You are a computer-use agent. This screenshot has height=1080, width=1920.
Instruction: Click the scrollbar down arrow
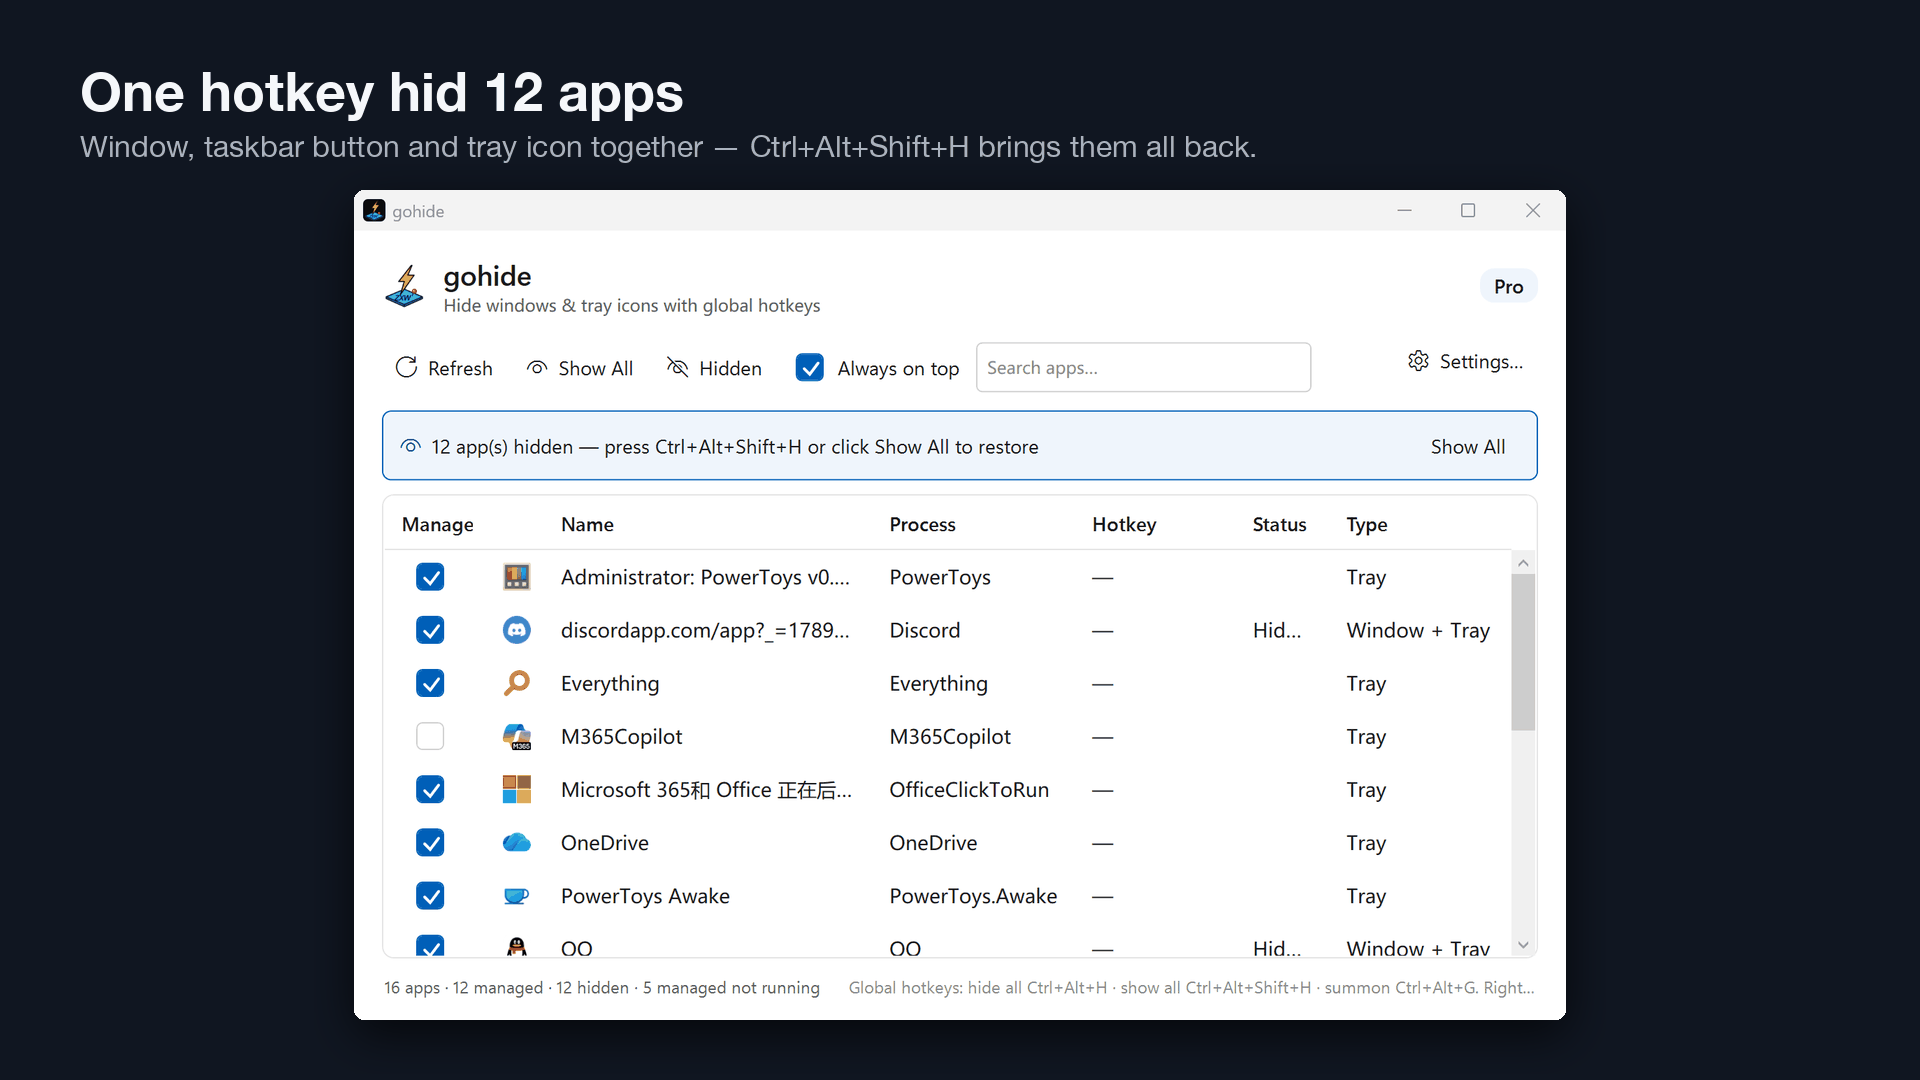click(x=1523, y=944)
